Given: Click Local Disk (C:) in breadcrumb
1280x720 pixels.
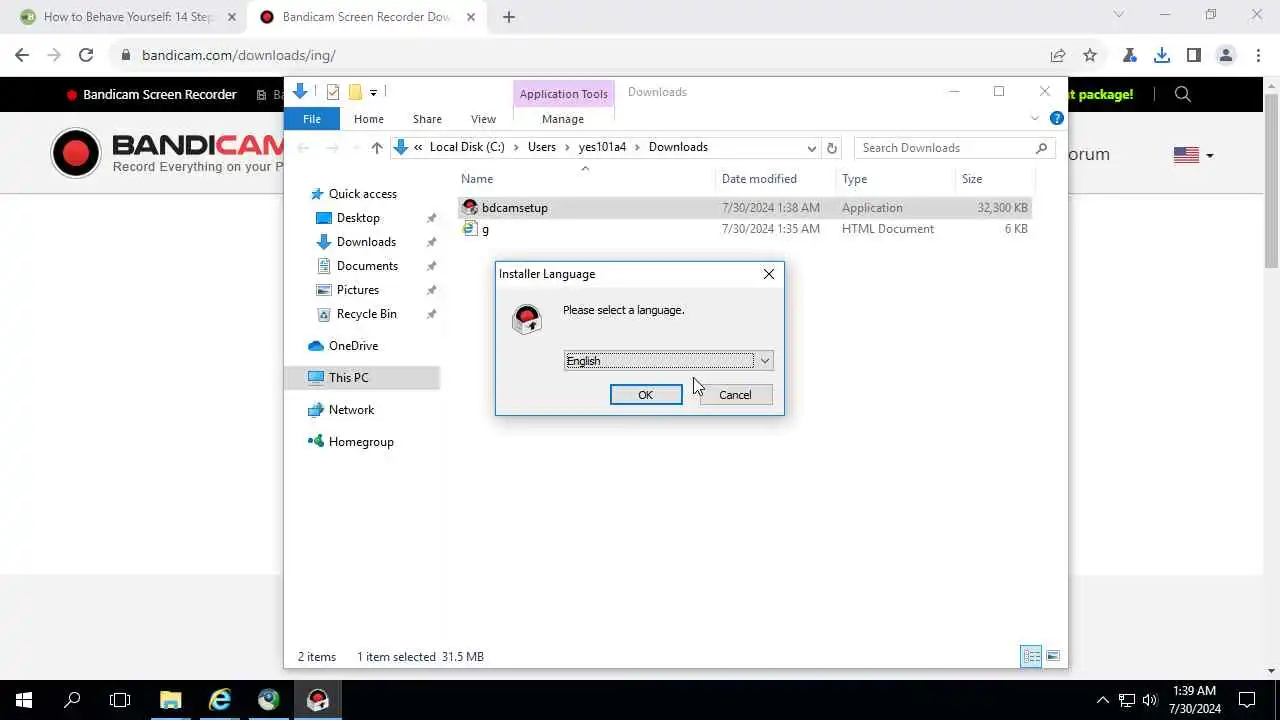Looking at the screenshot, I should tap(467, 147).
